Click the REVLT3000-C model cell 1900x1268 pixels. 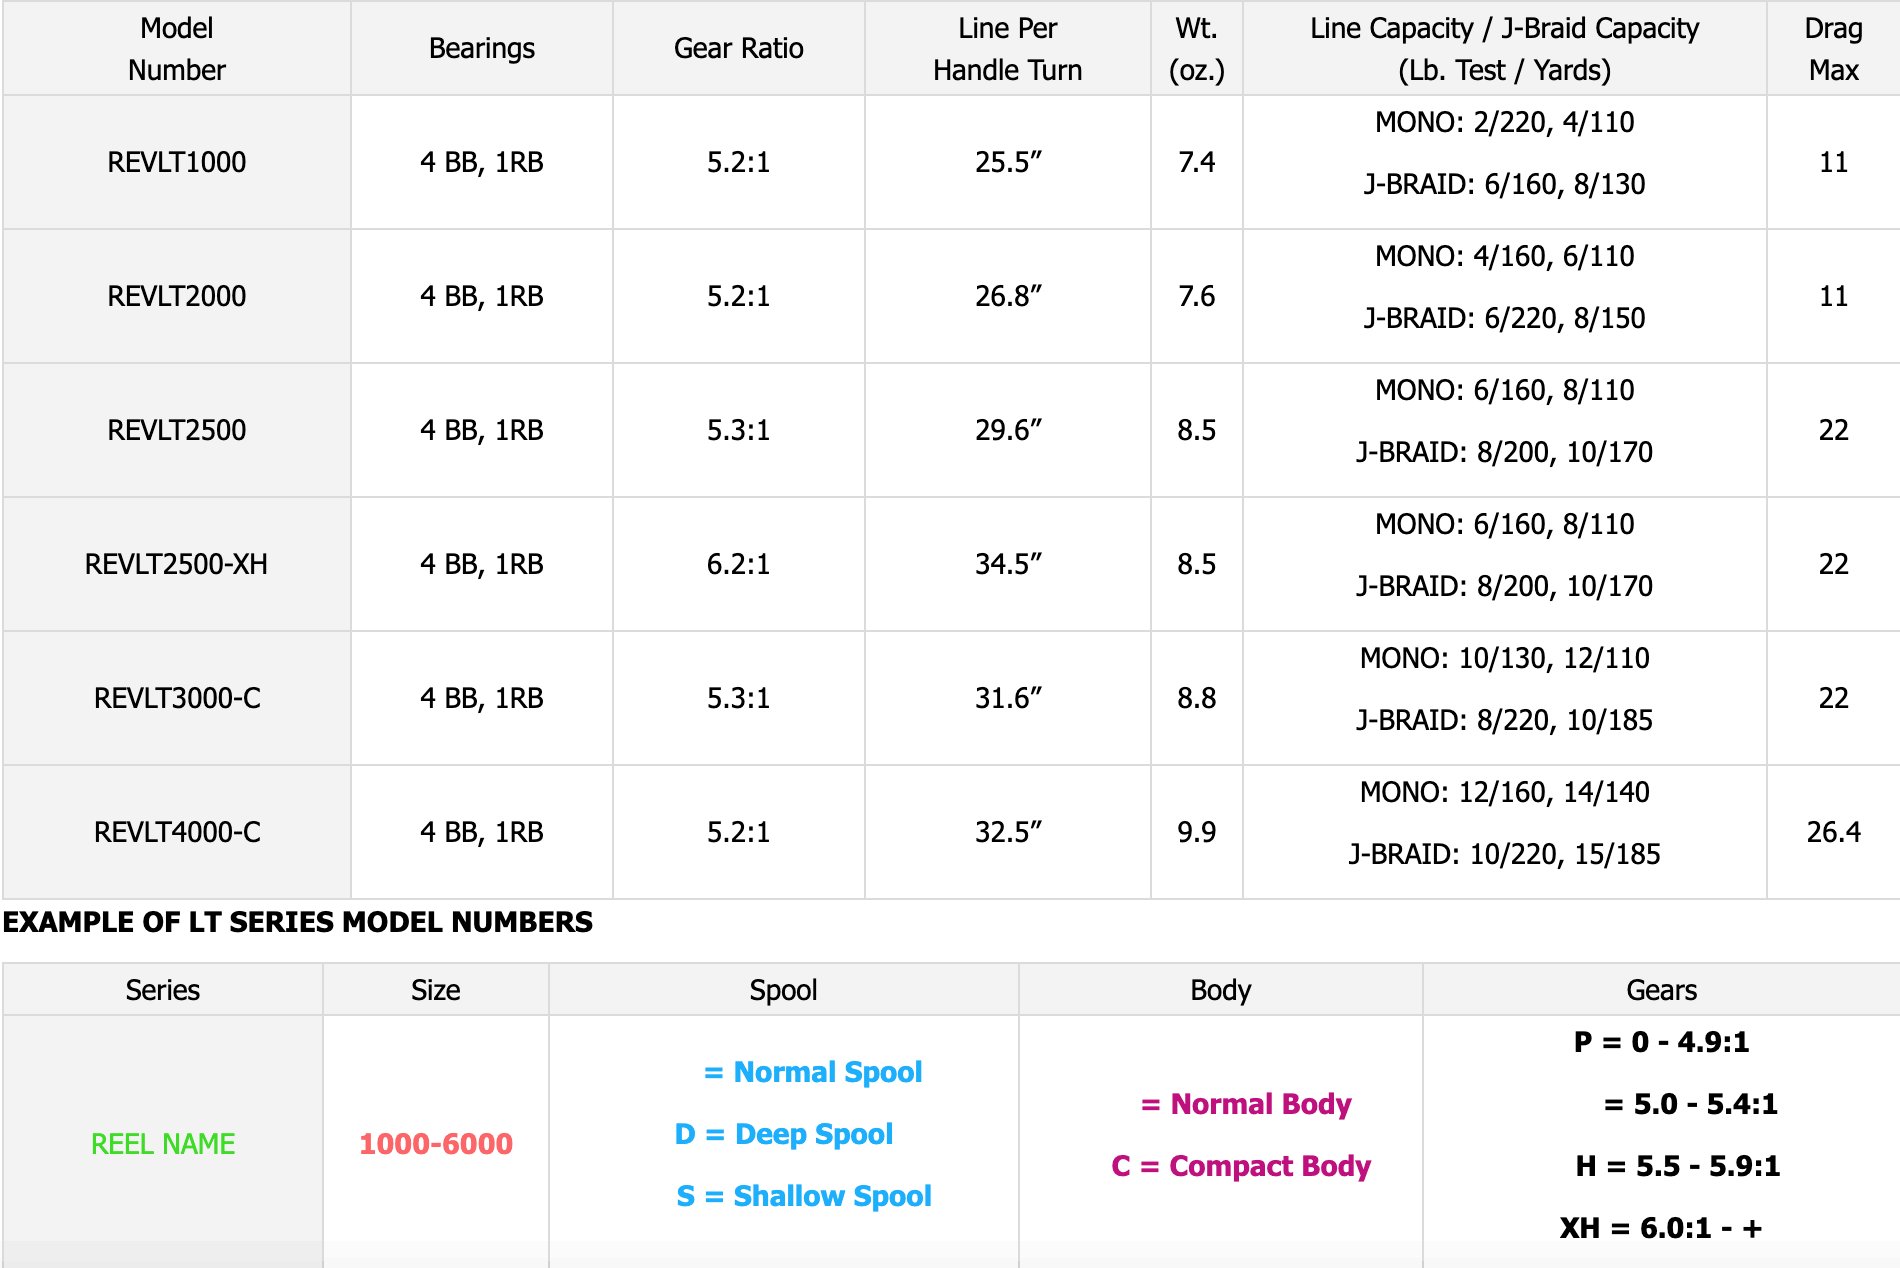coord(176,698)
